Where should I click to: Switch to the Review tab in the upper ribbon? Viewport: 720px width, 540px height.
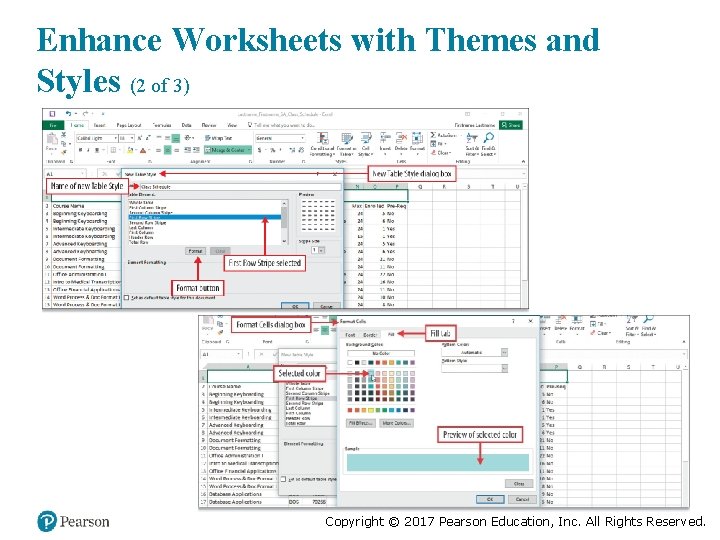click(208, 125)
